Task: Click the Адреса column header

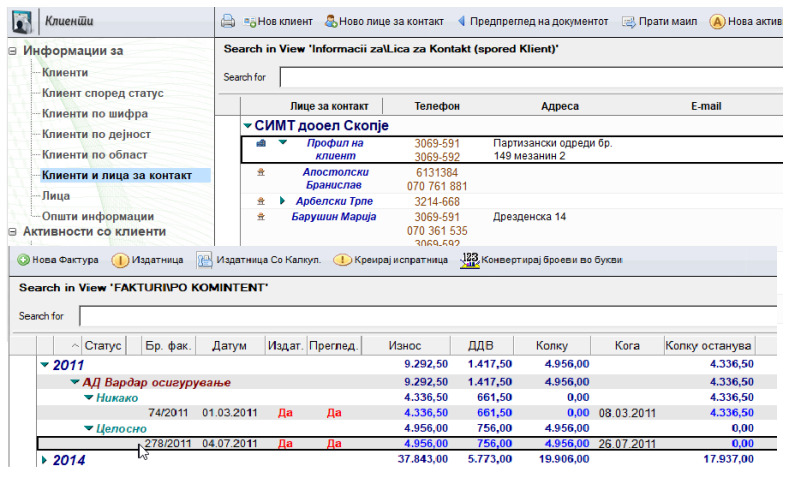Action: [560, 106]
